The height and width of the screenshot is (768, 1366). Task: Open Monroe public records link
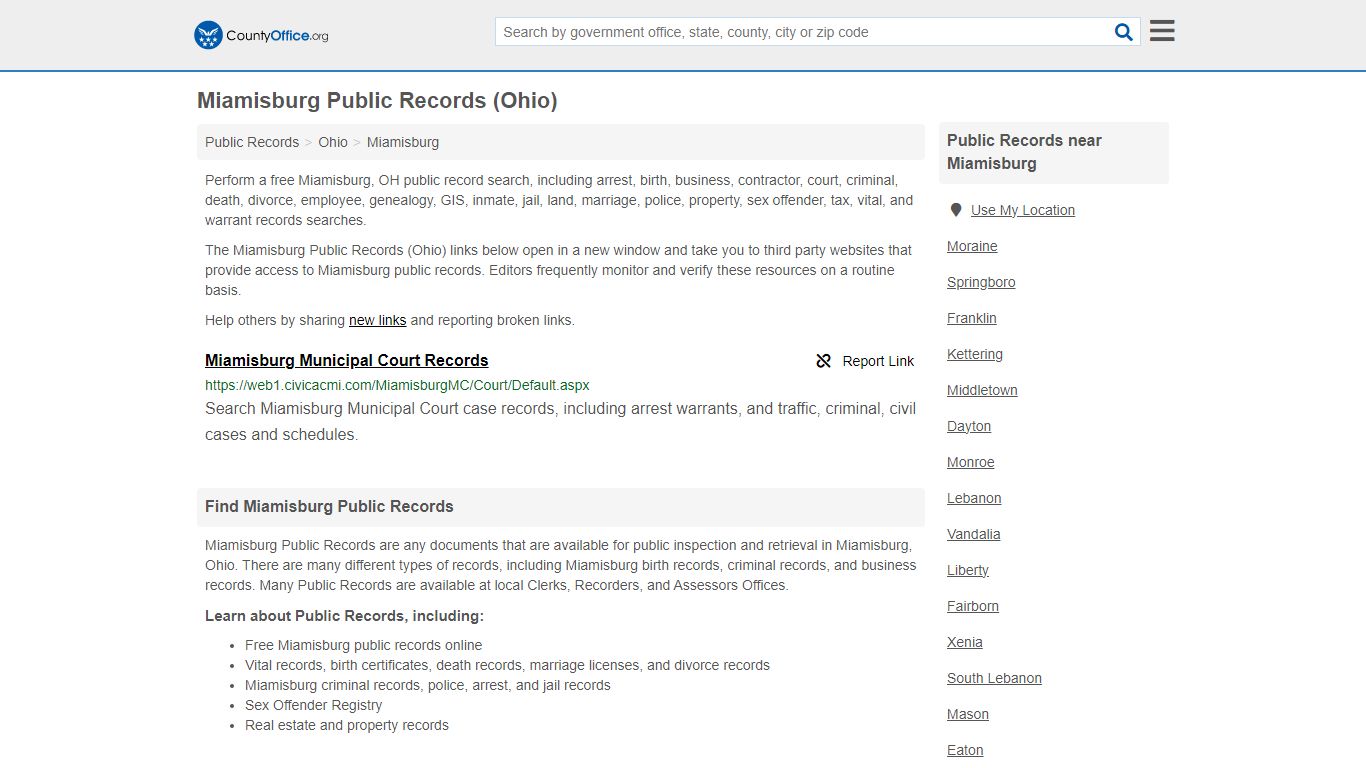coord(971,462)
